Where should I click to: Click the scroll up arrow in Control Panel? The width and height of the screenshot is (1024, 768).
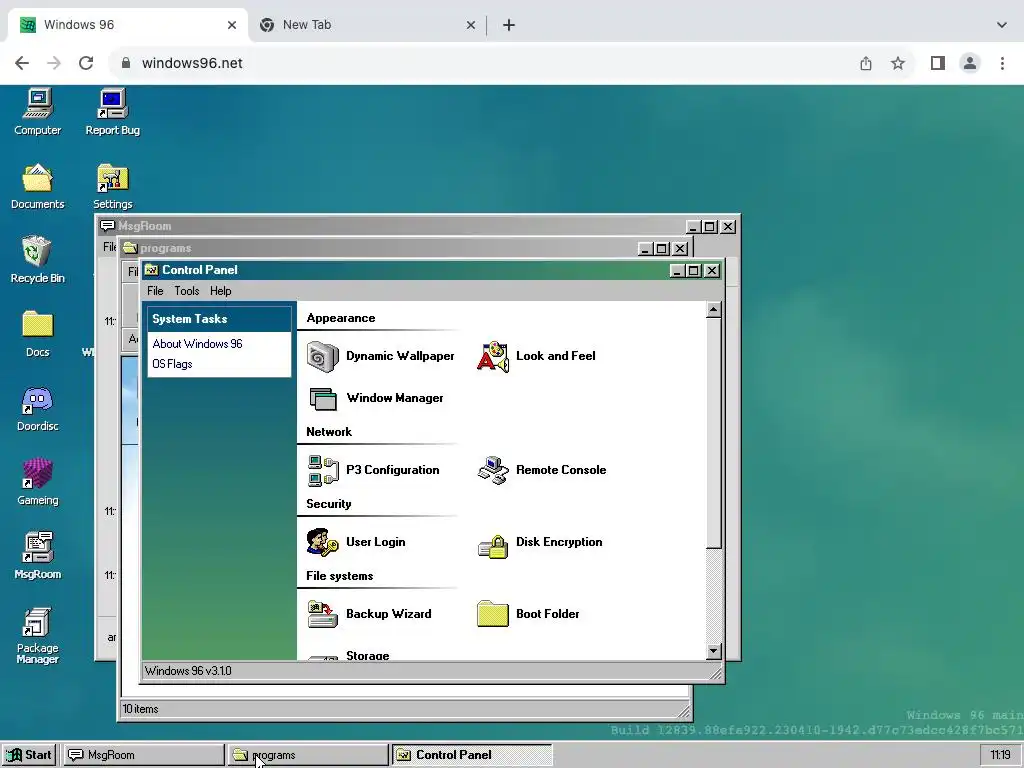(714, 310)
